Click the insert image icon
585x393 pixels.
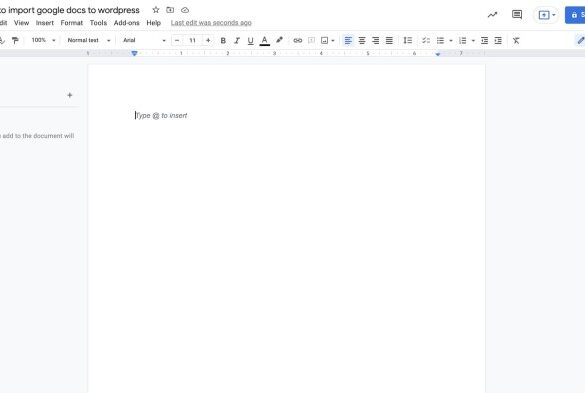tap(325, 40)
